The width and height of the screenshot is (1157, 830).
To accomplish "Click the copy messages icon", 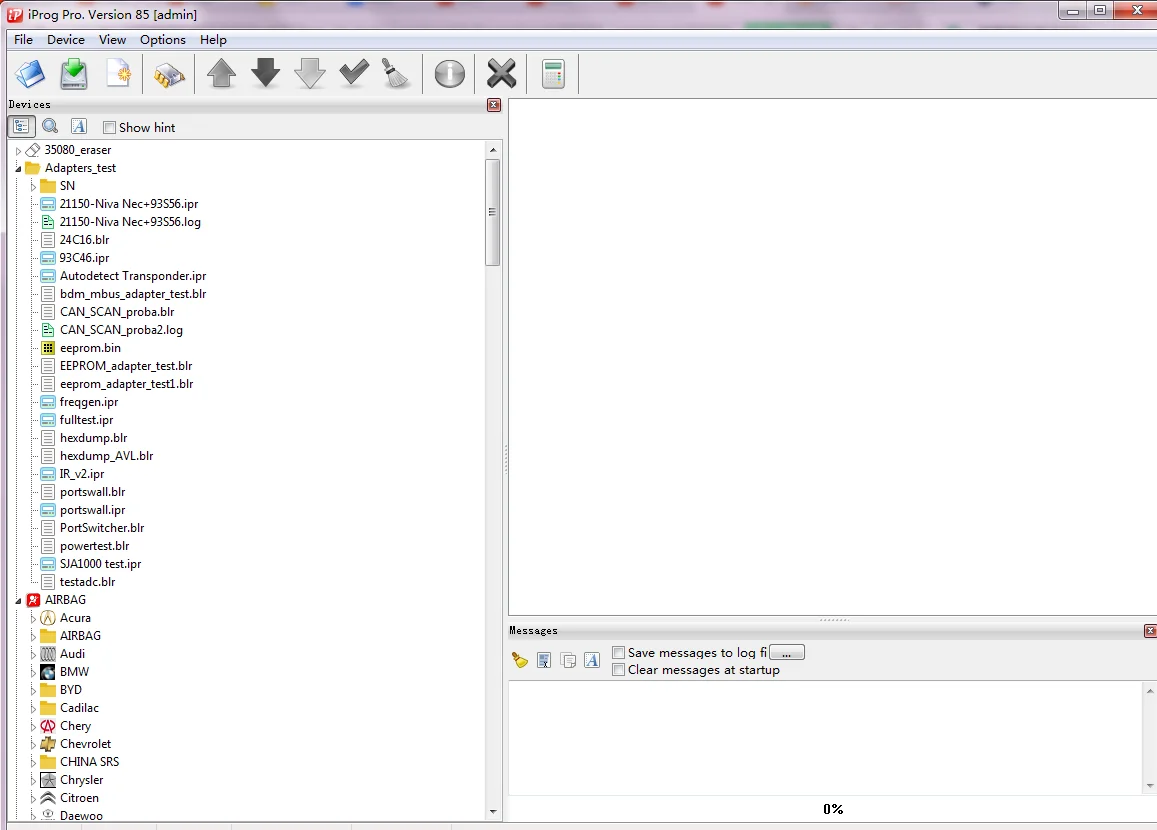I will [x=568, y=660].
